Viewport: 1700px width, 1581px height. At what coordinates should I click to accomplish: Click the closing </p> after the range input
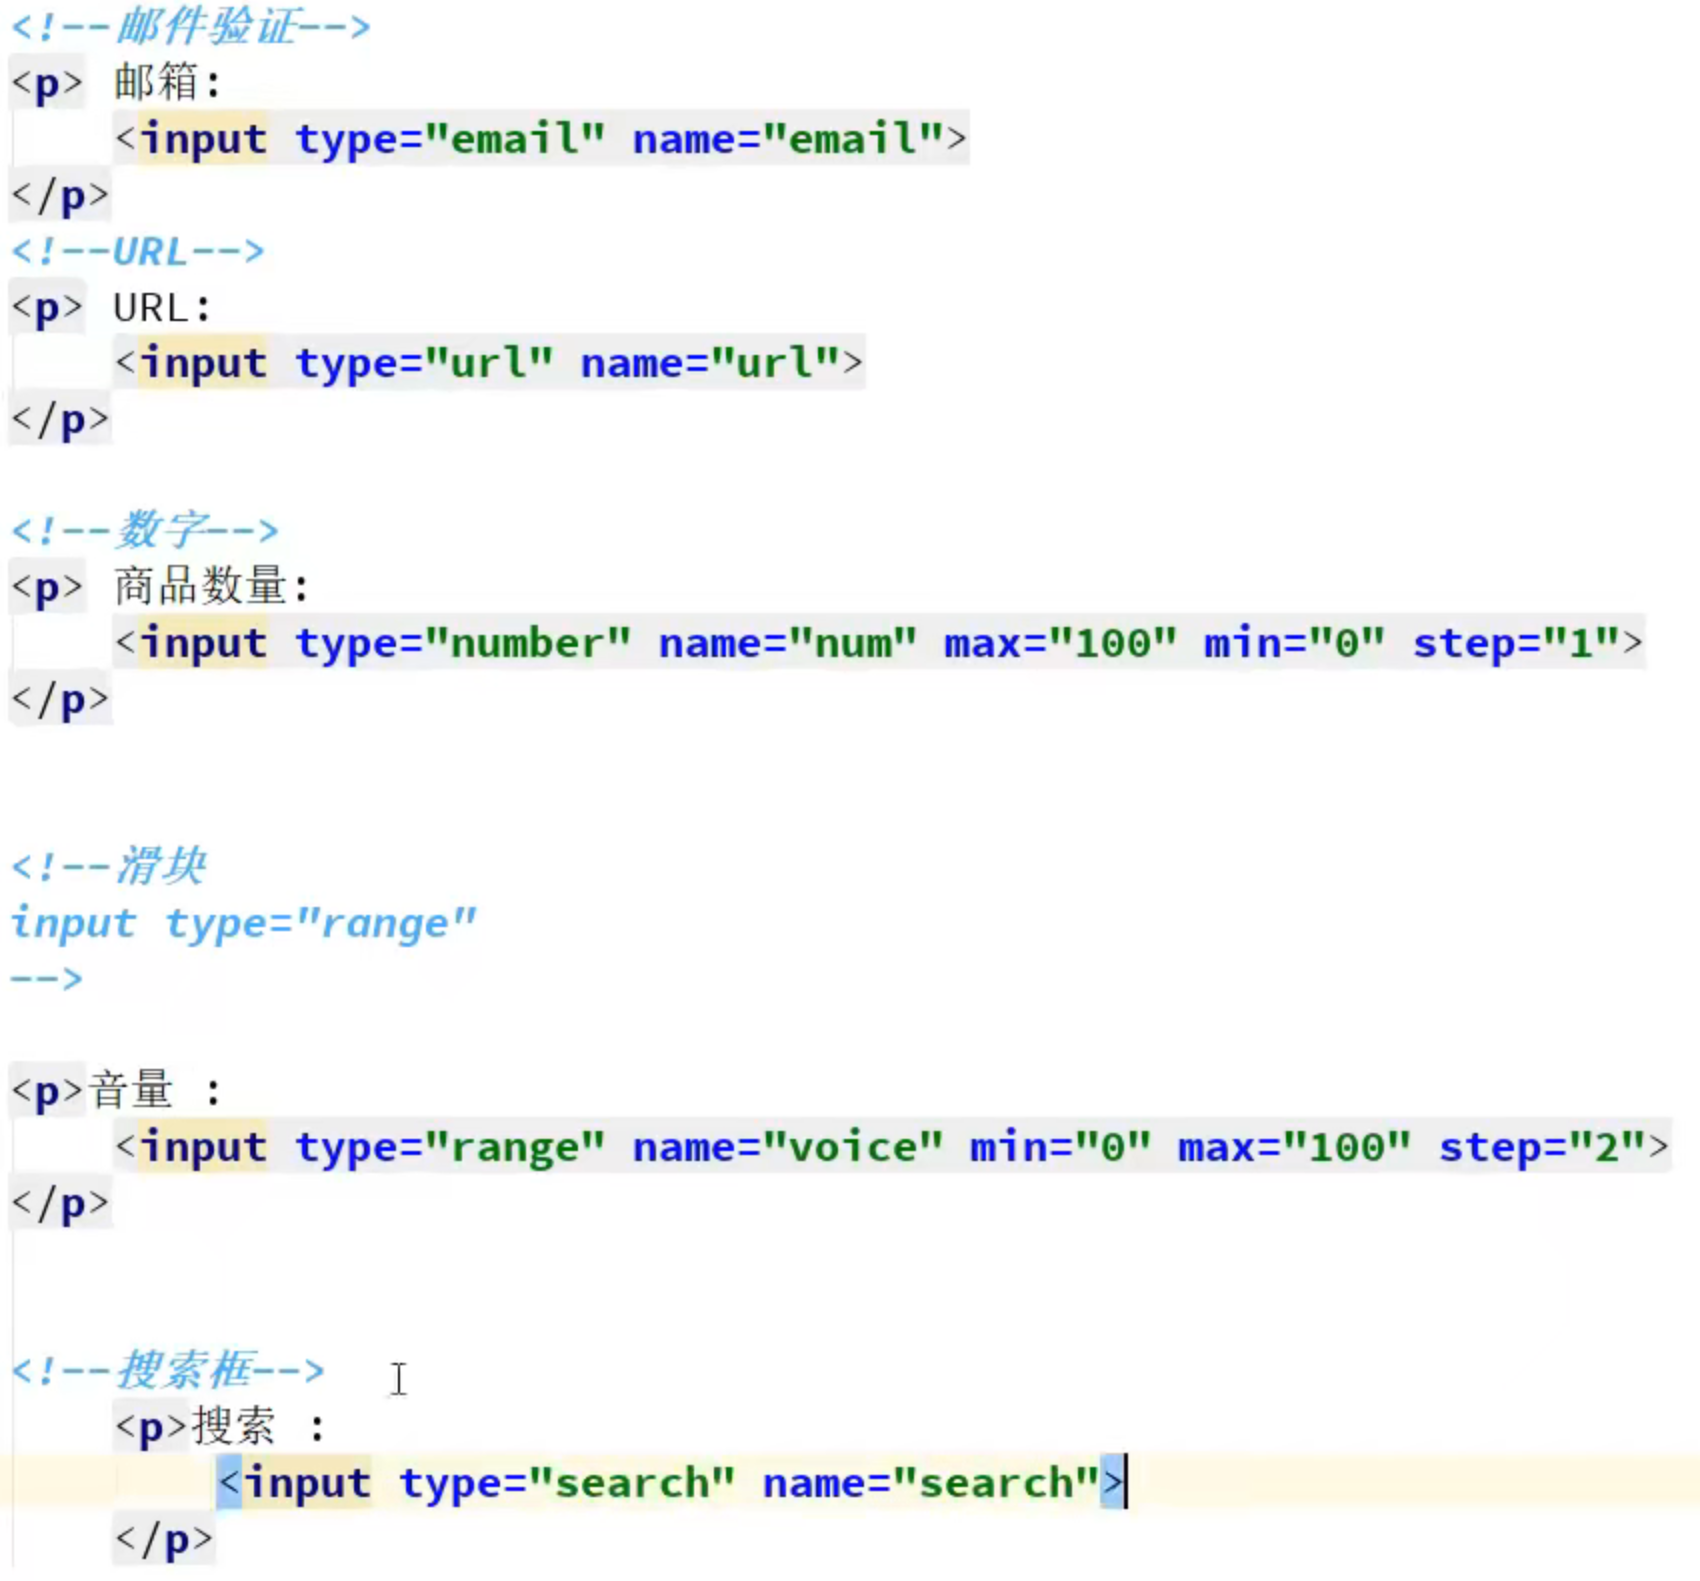(x=60, y=1203)
